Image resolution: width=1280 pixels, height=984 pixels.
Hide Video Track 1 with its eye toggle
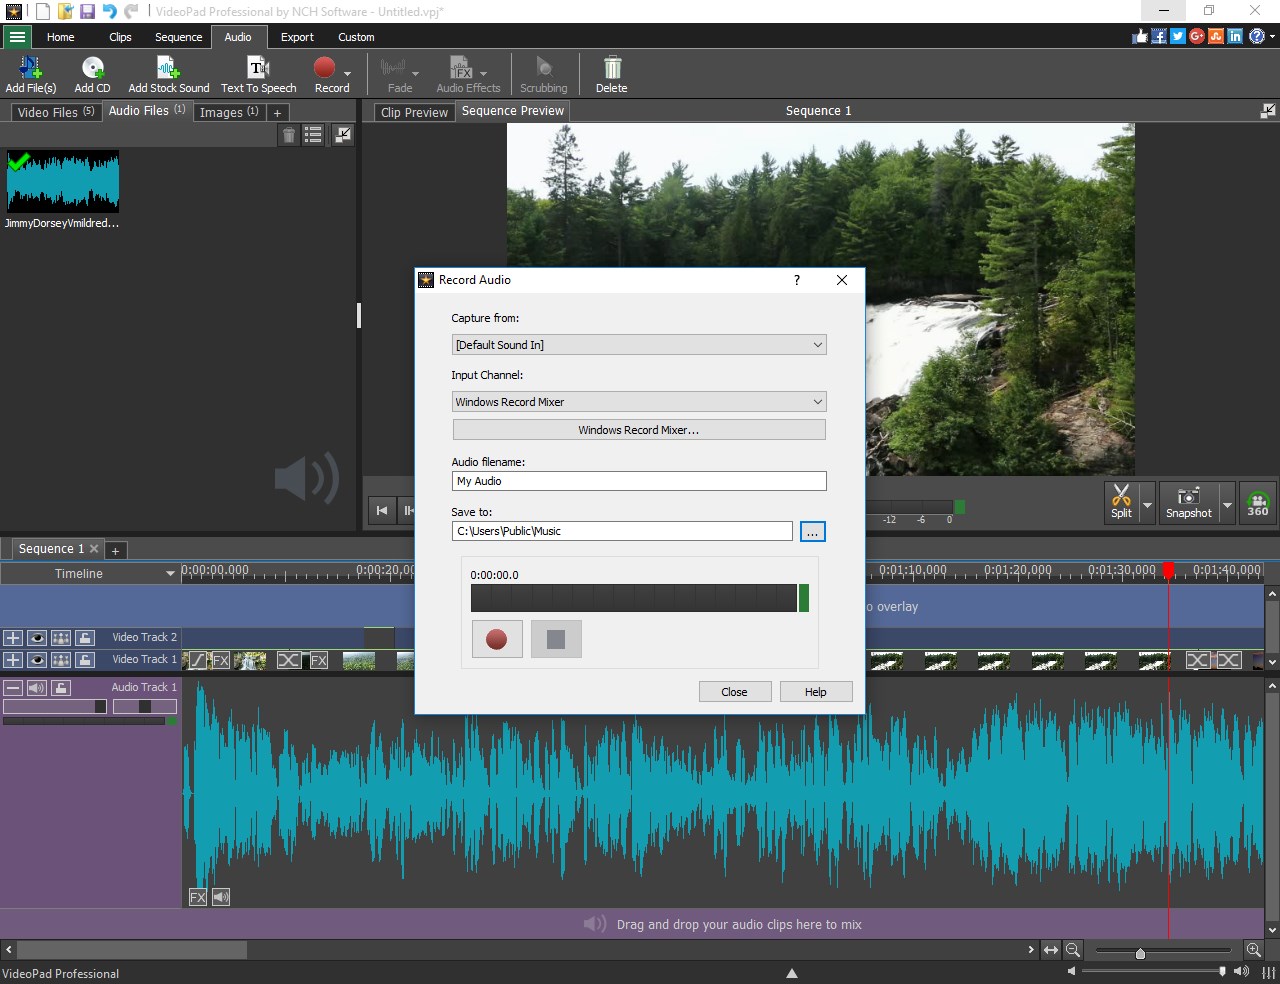37,660
